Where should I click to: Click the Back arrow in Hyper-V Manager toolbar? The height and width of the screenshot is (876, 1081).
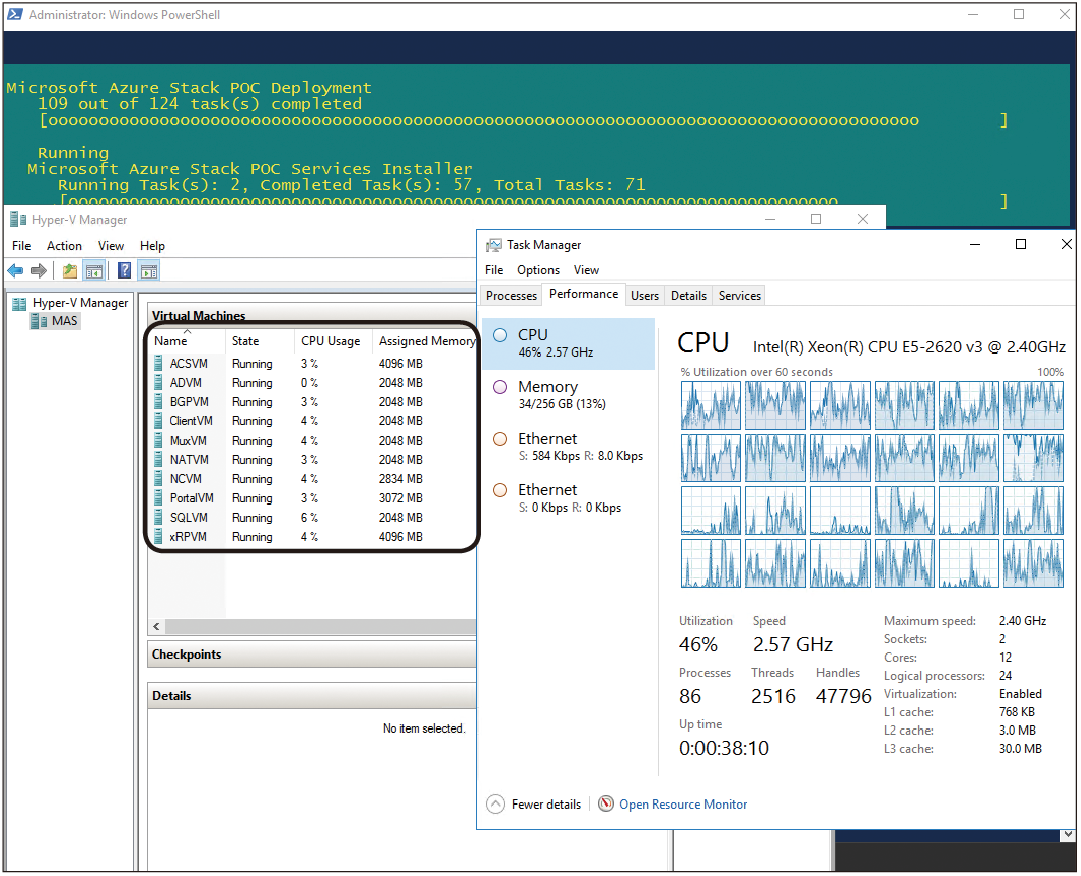click(x=15, y=271)
